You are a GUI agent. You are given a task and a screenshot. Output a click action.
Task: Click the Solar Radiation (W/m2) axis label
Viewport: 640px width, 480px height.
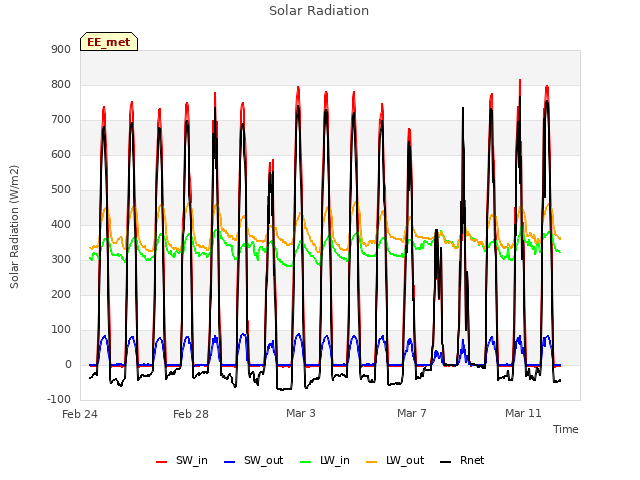tap(14, 227)
